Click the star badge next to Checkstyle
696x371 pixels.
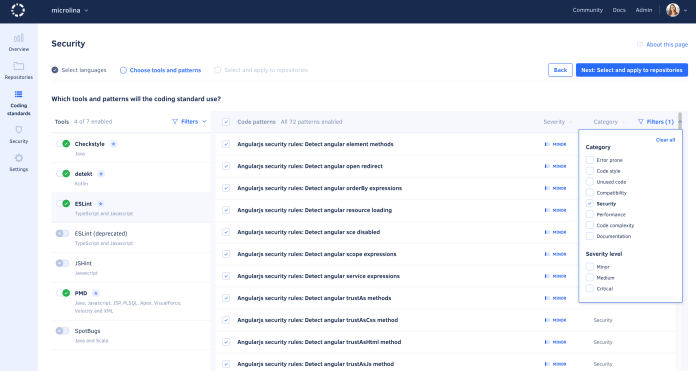click(x=113, y=144)
